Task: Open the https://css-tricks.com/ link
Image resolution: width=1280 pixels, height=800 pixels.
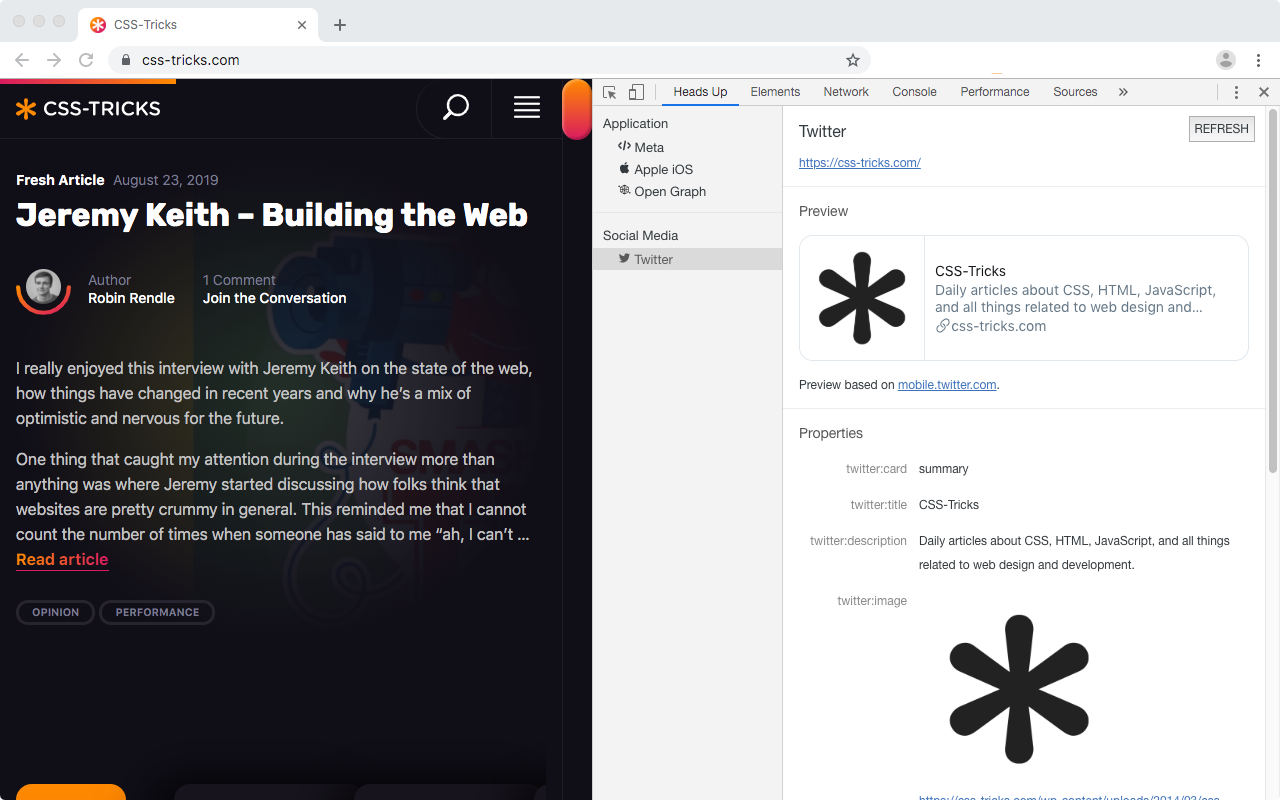Action: (860, 162)
